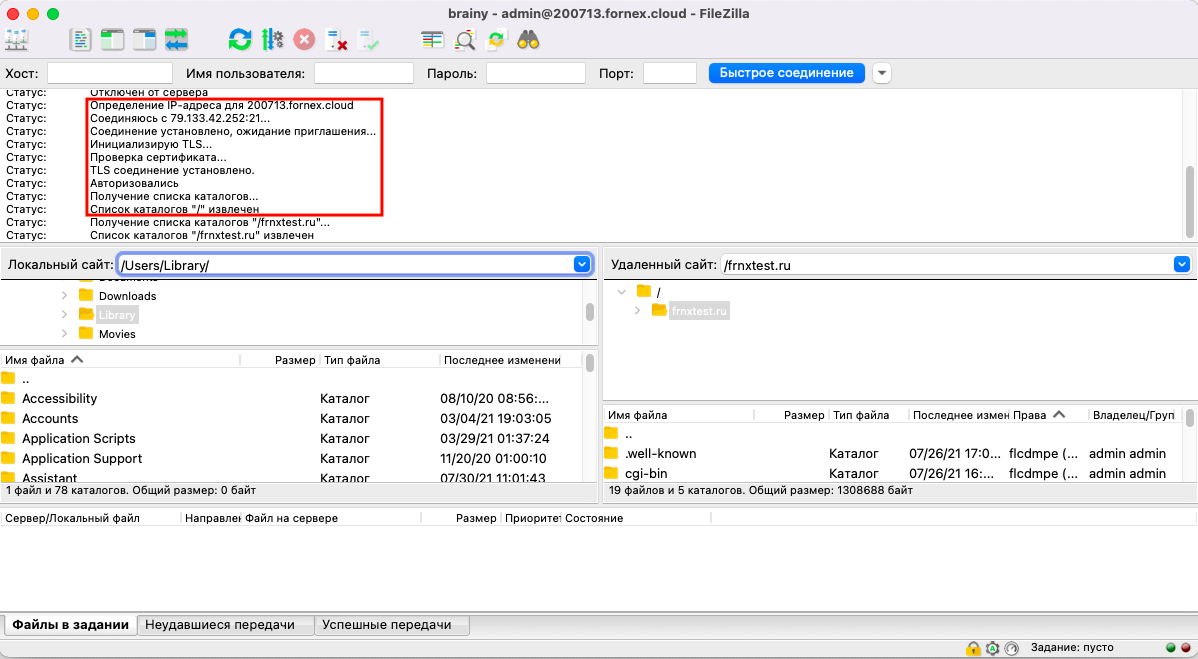Toggle the transfer queue display
1198x659 pixels.
[176, 40]
